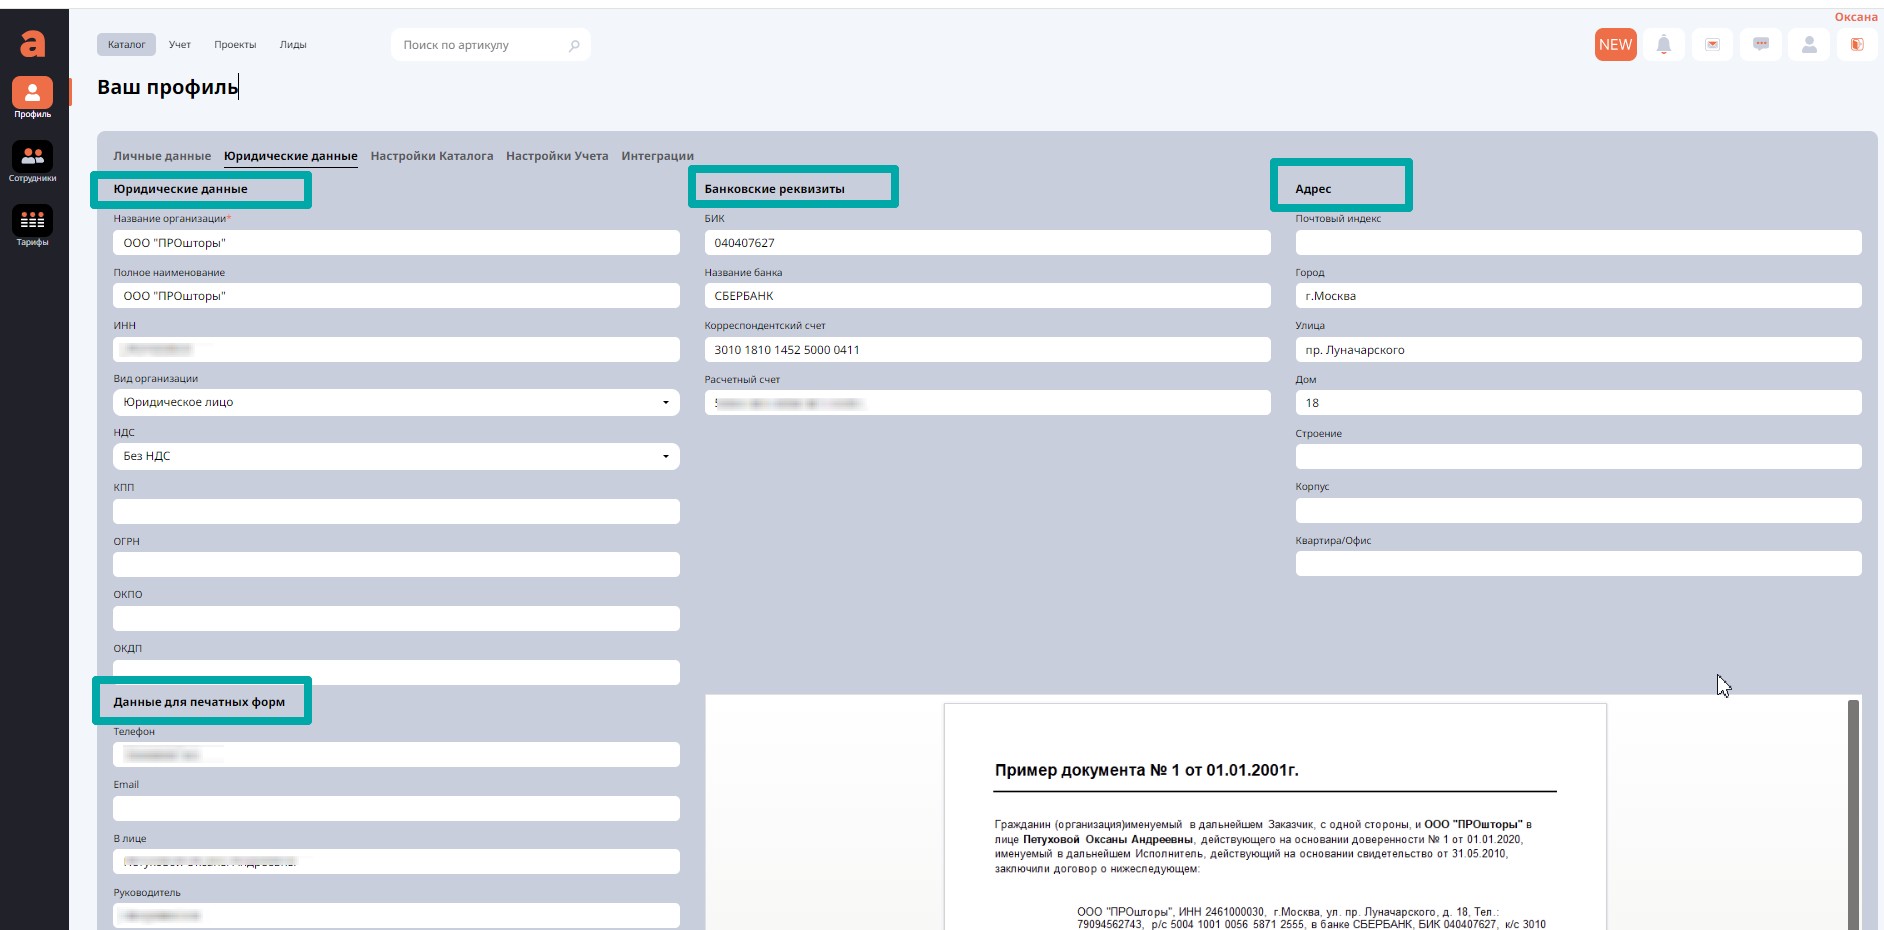Screen dimensions: 1884x930
Task: Open the chat messages bubble icon
Action: [x=1761, y=45]
